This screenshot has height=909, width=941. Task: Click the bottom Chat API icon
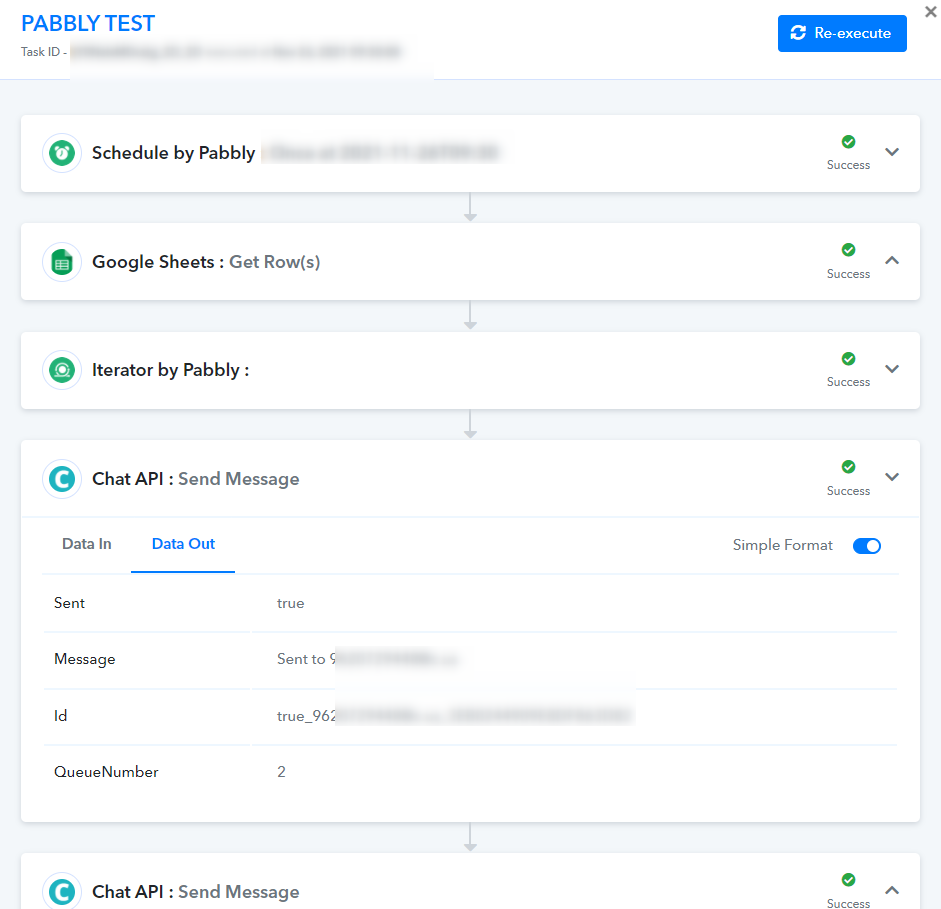coord(62,891)
